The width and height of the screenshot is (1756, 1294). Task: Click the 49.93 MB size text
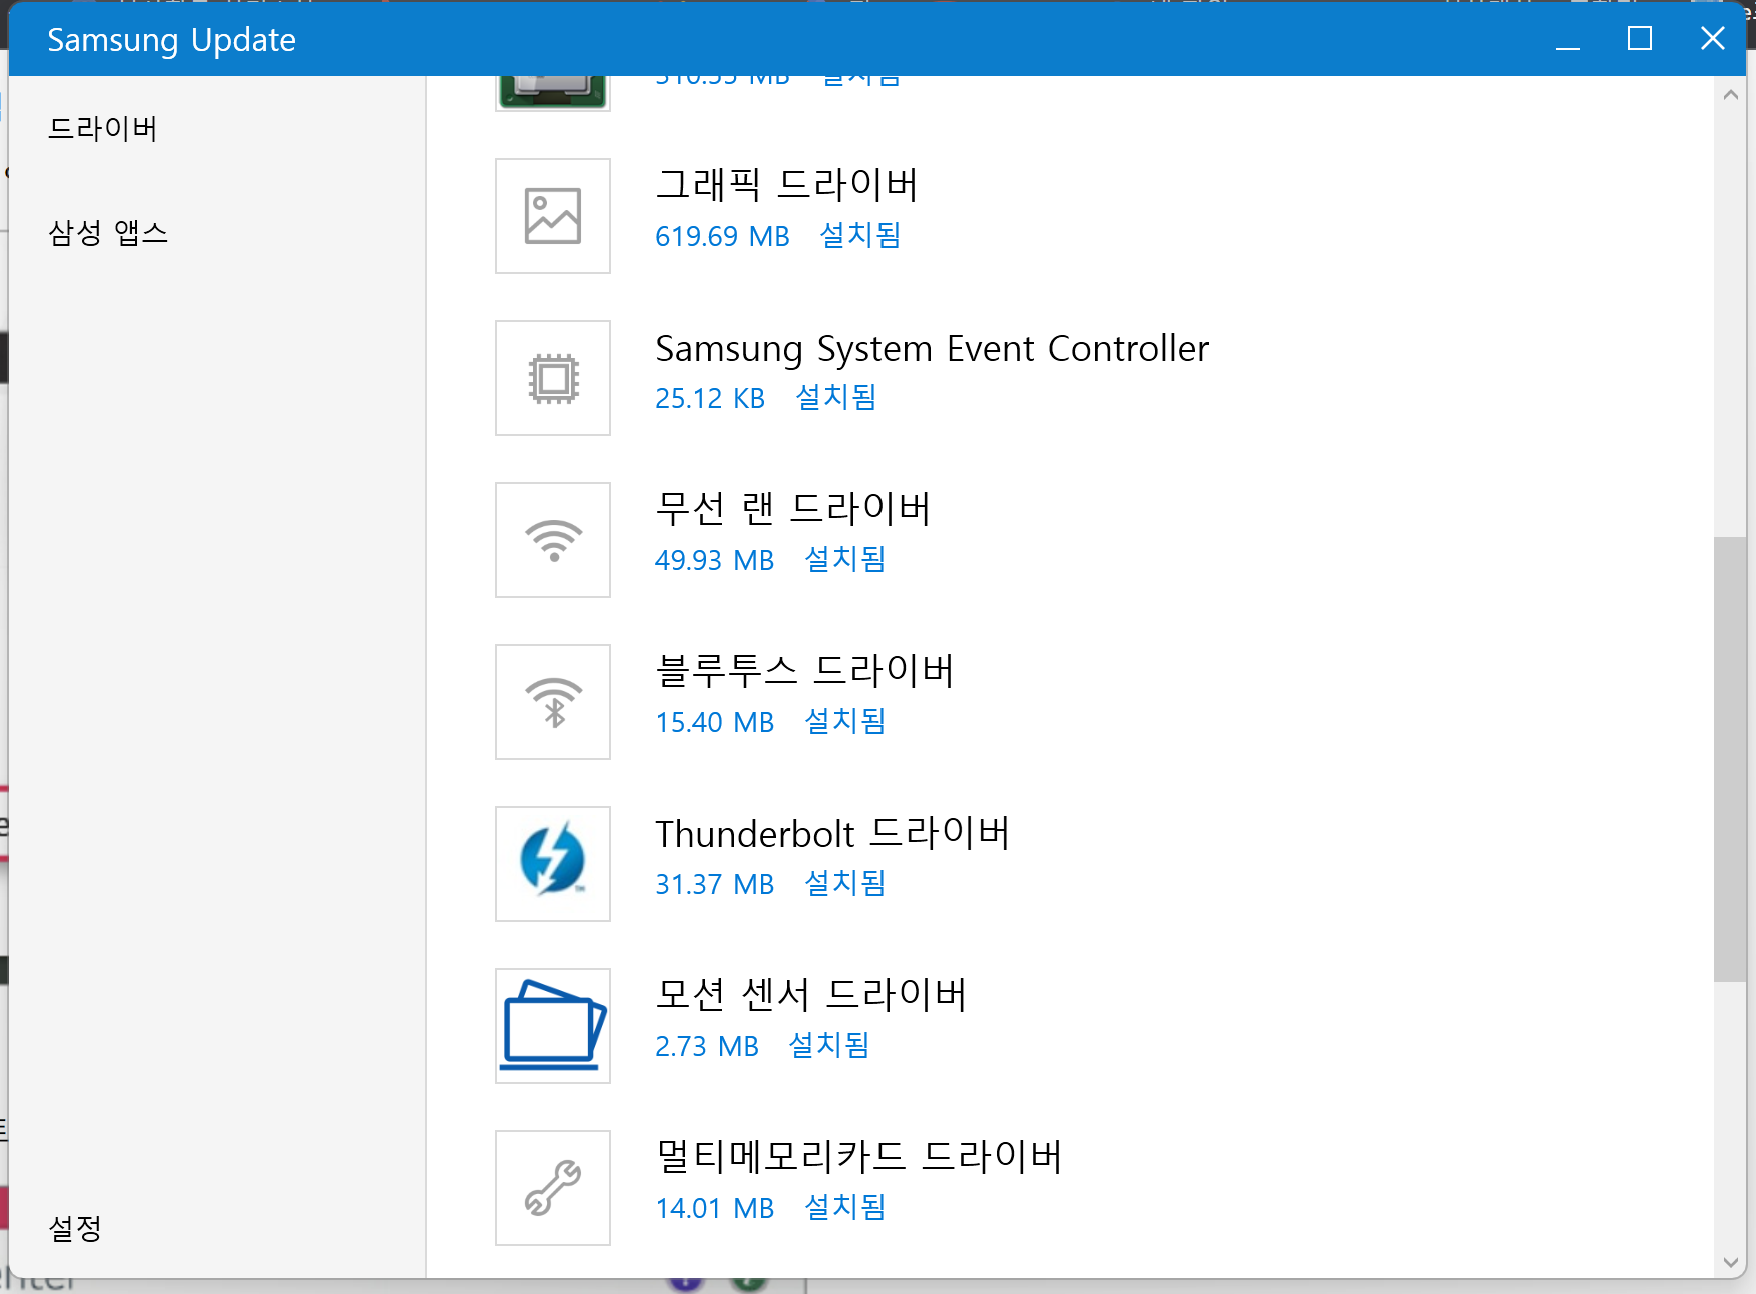(x=714, y=560)
